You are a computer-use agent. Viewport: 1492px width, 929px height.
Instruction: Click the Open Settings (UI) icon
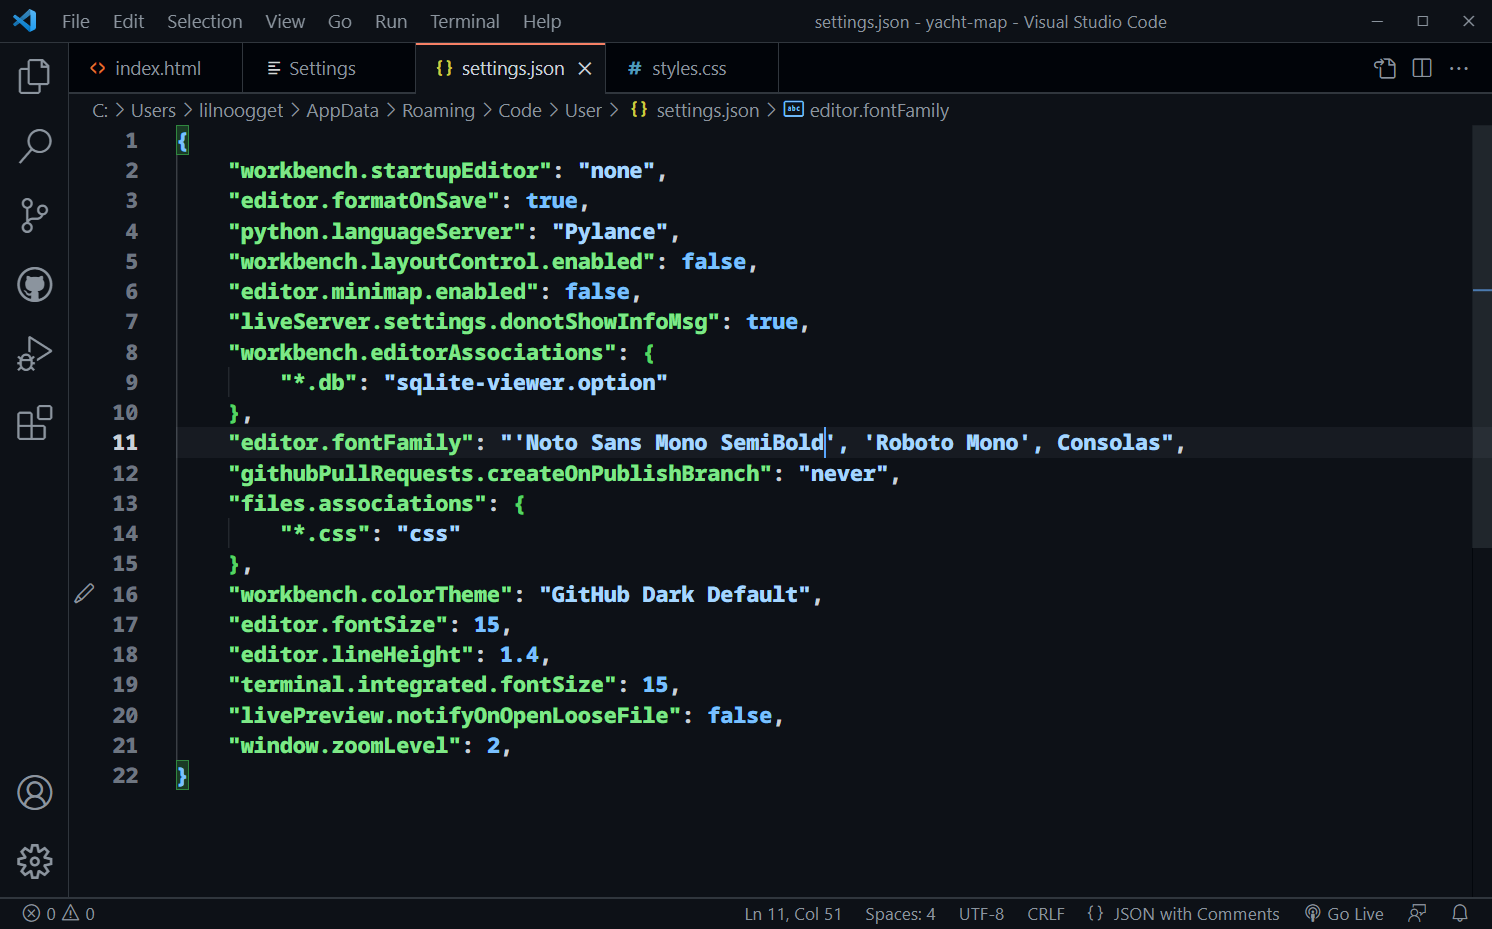pyautogui.click(x=1384, y=68)
